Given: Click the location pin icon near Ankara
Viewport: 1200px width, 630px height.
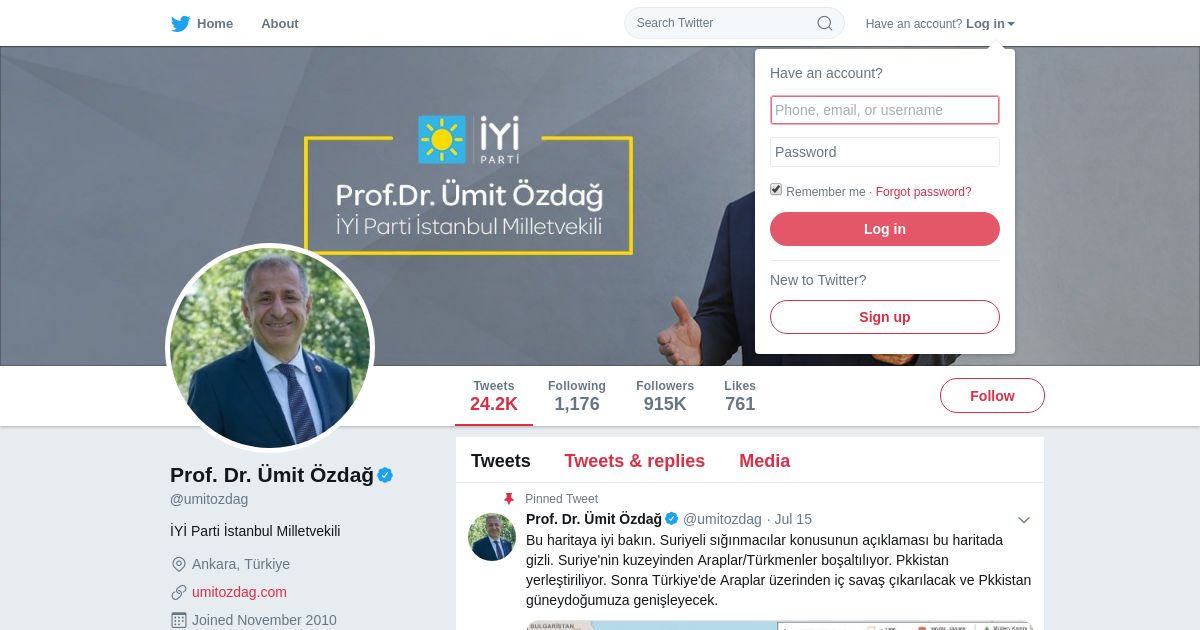Looking at the screenshot, I should point(179,564).
